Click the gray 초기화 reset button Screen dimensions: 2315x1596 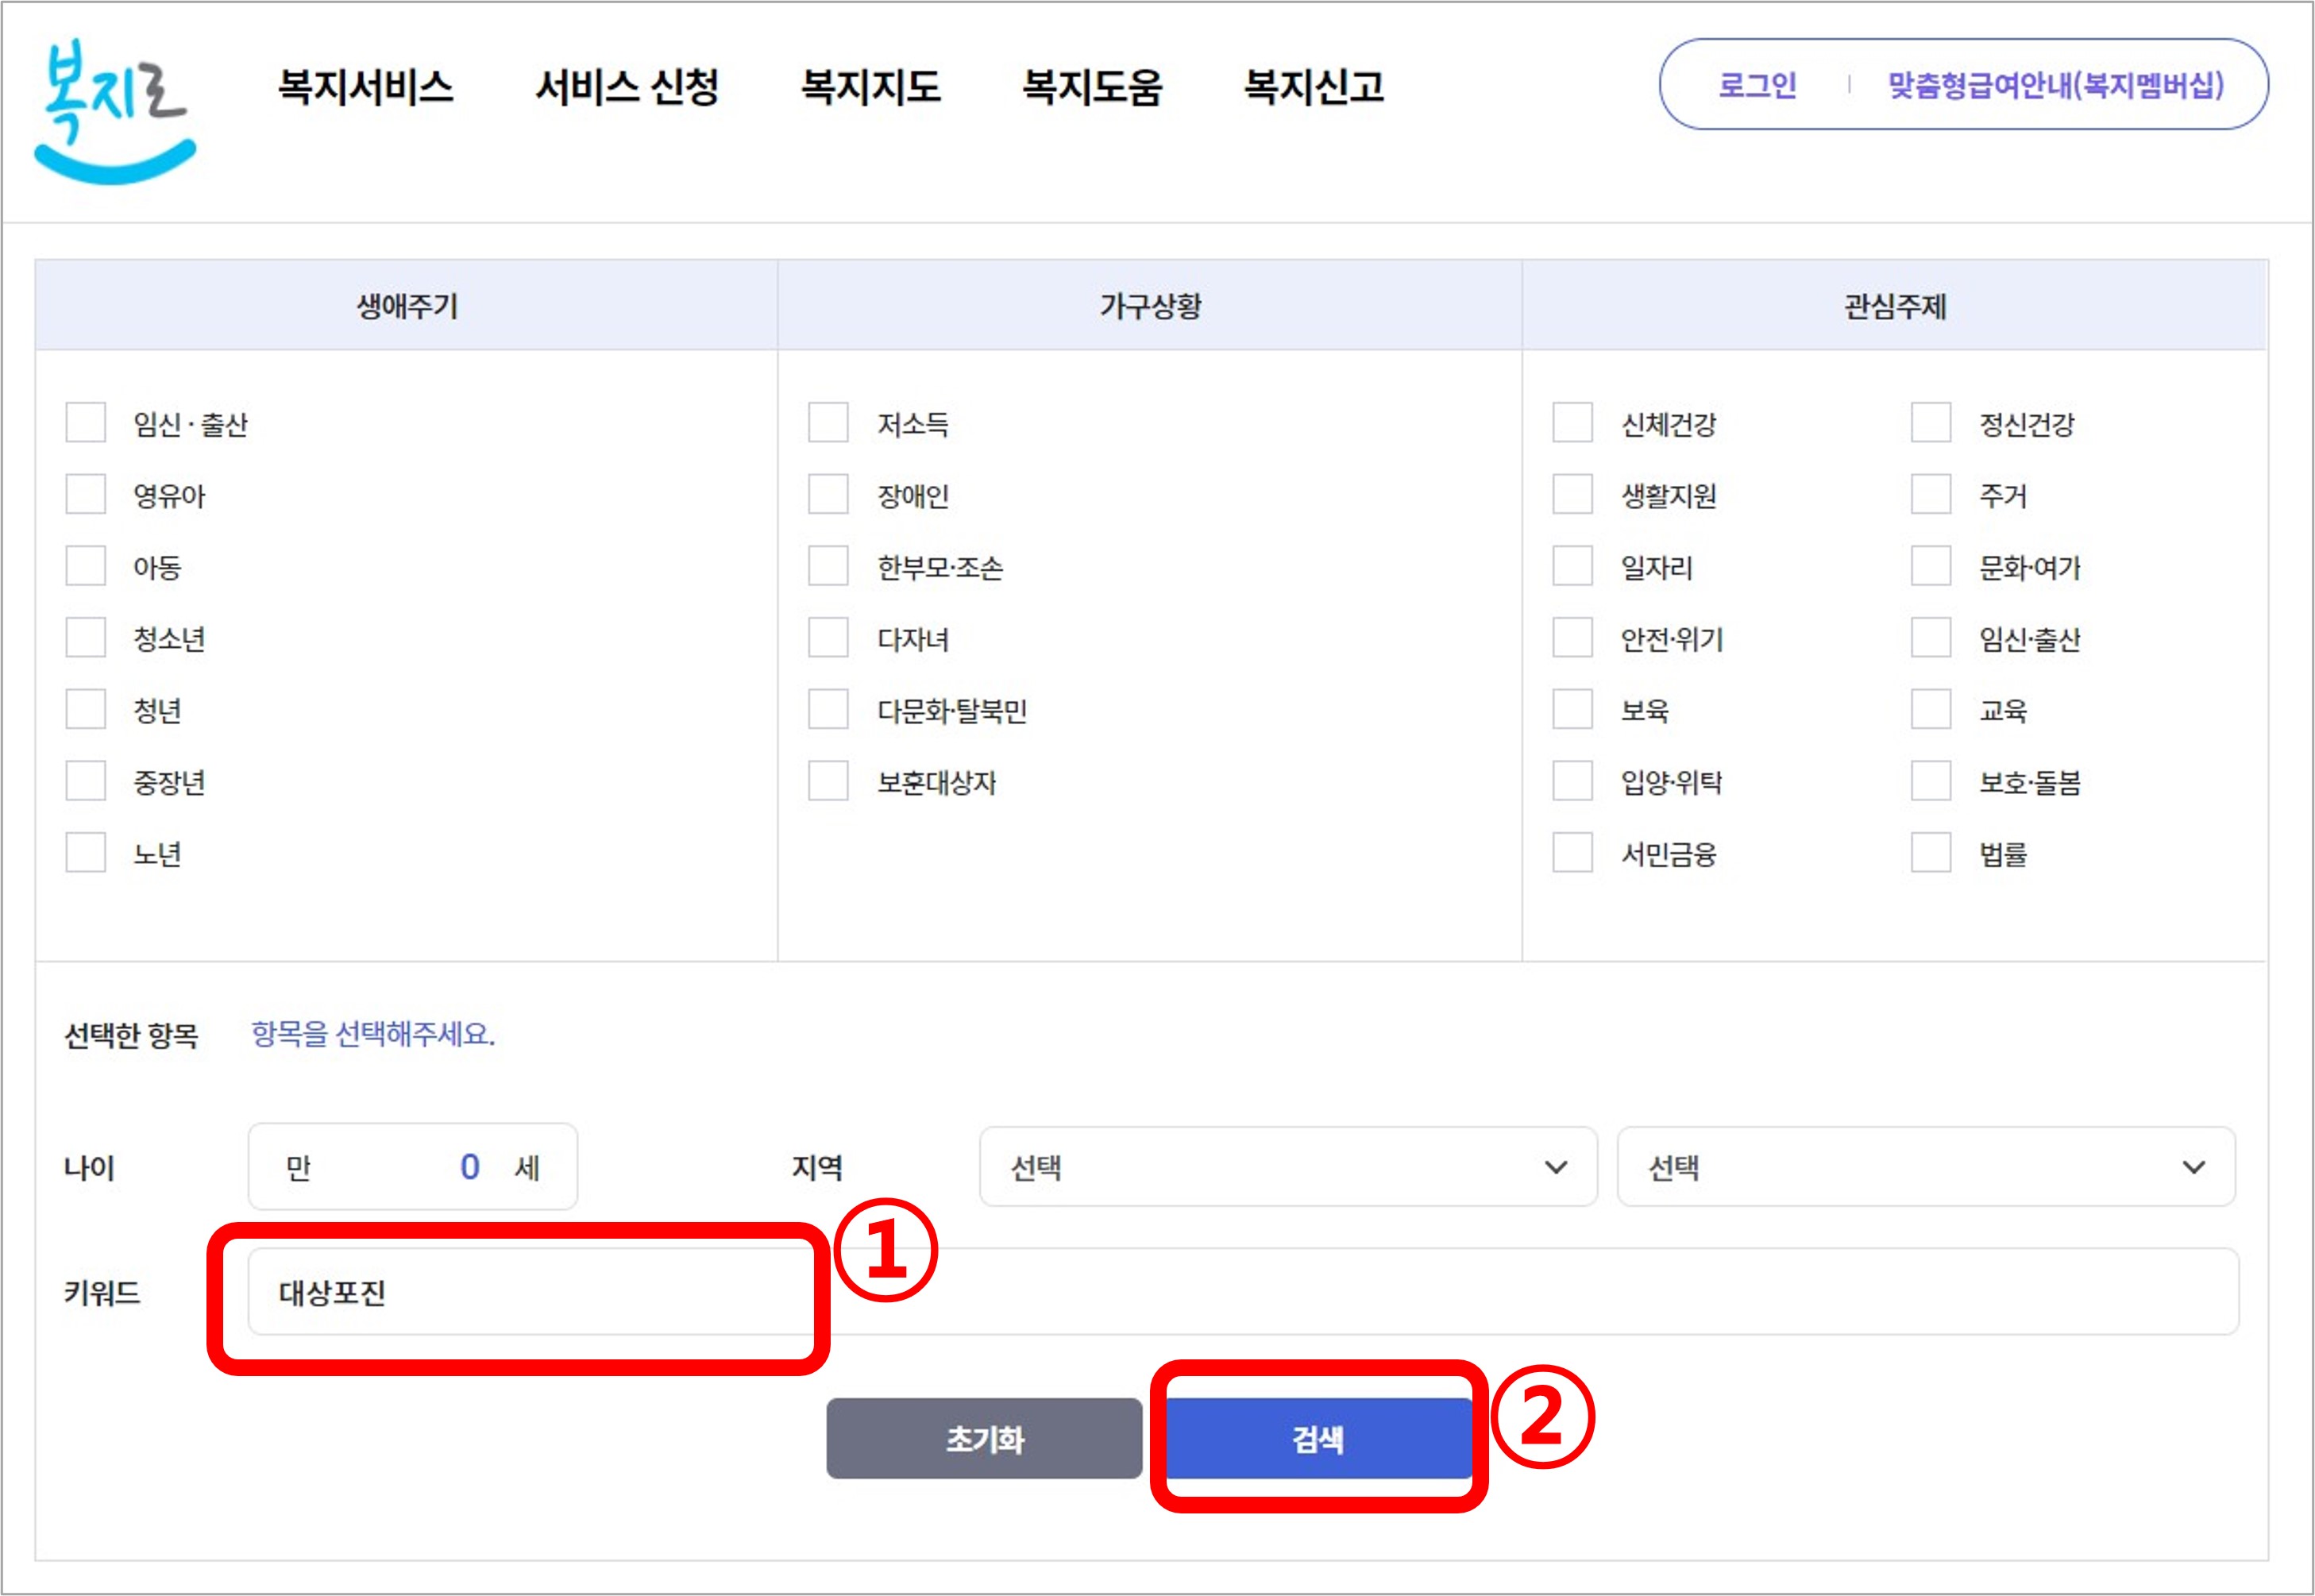(984, 1438)
